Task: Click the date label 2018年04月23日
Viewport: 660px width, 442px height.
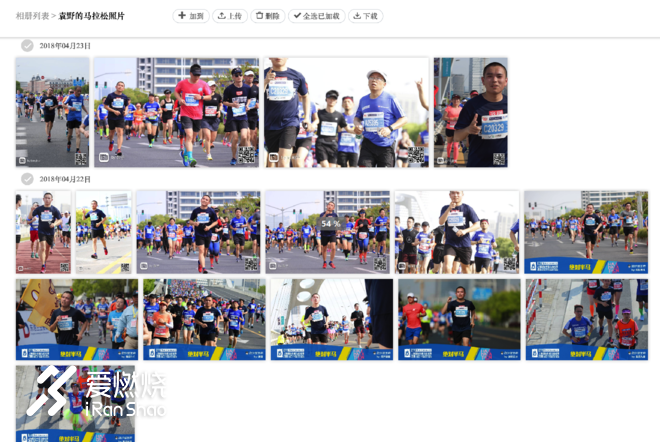Action: tap(65, 45)
